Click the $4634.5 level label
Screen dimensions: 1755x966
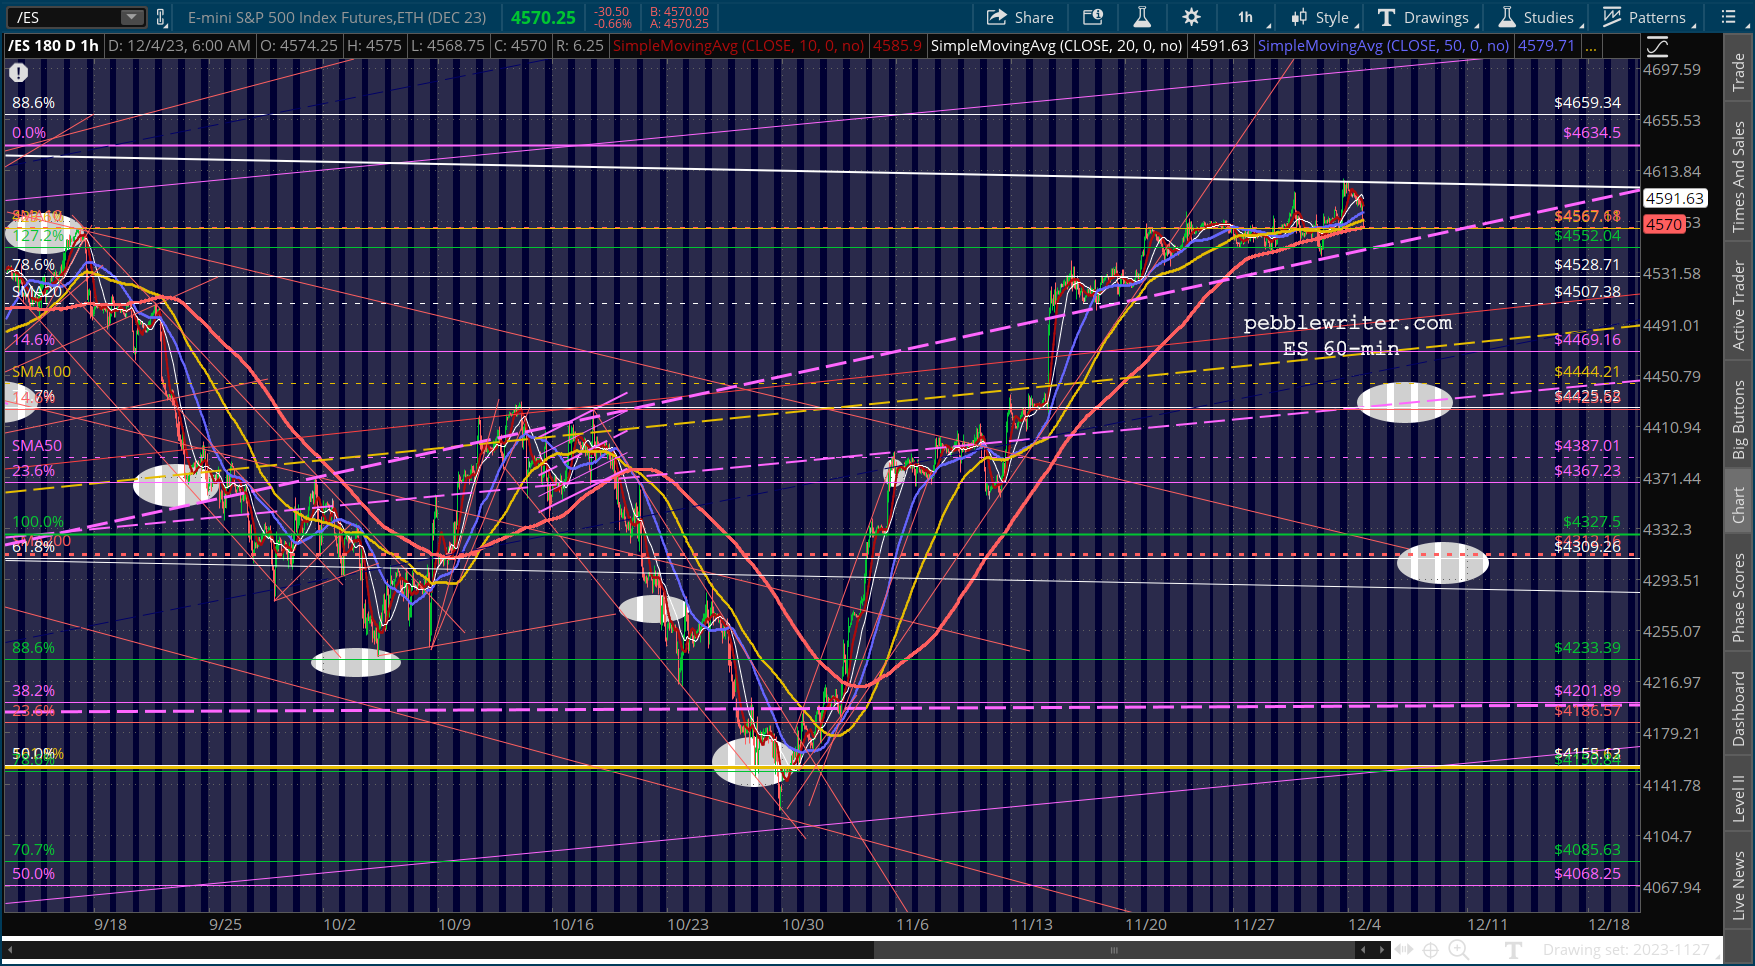1592,133
